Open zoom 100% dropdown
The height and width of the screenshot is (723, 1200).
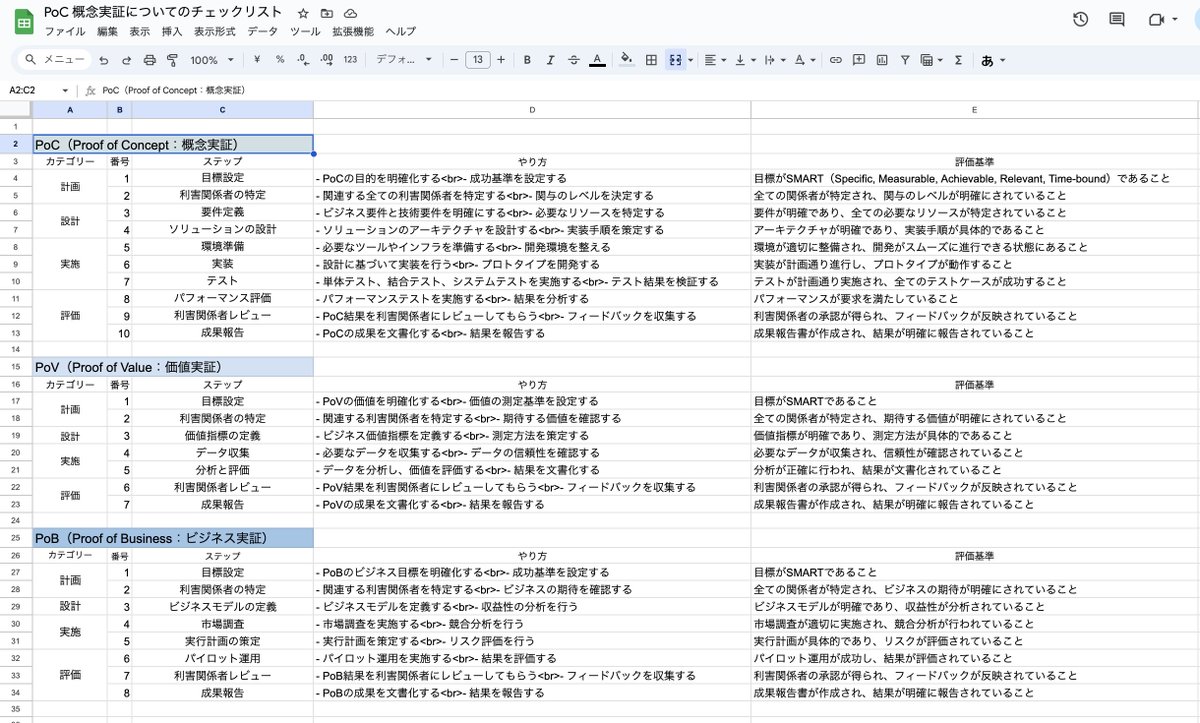212,60
